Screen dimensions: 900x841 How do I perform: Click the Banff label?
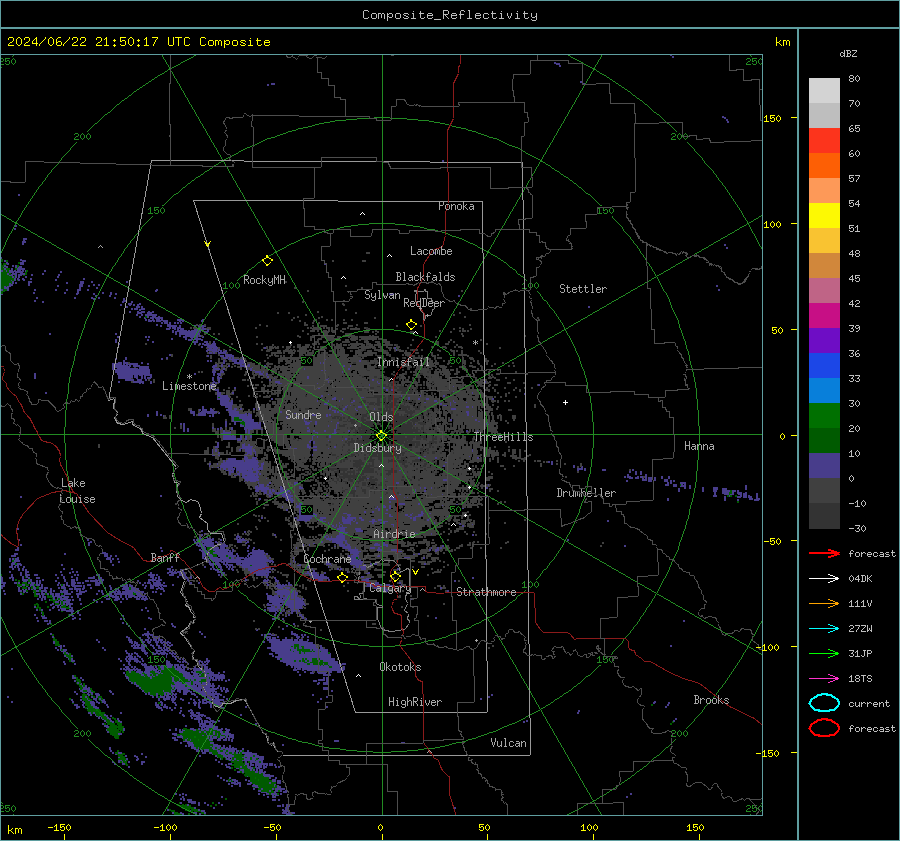pyautogui.click(x=165, y=558)
